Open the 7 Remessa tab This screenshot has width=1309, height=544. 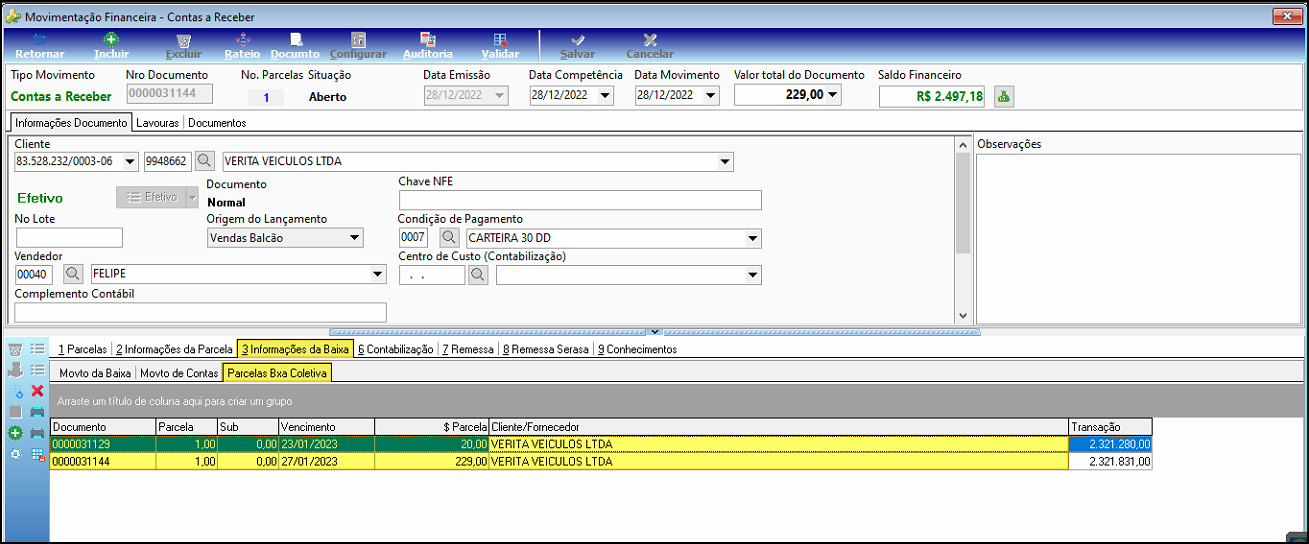pyautogui.click(x=467, y=349)
